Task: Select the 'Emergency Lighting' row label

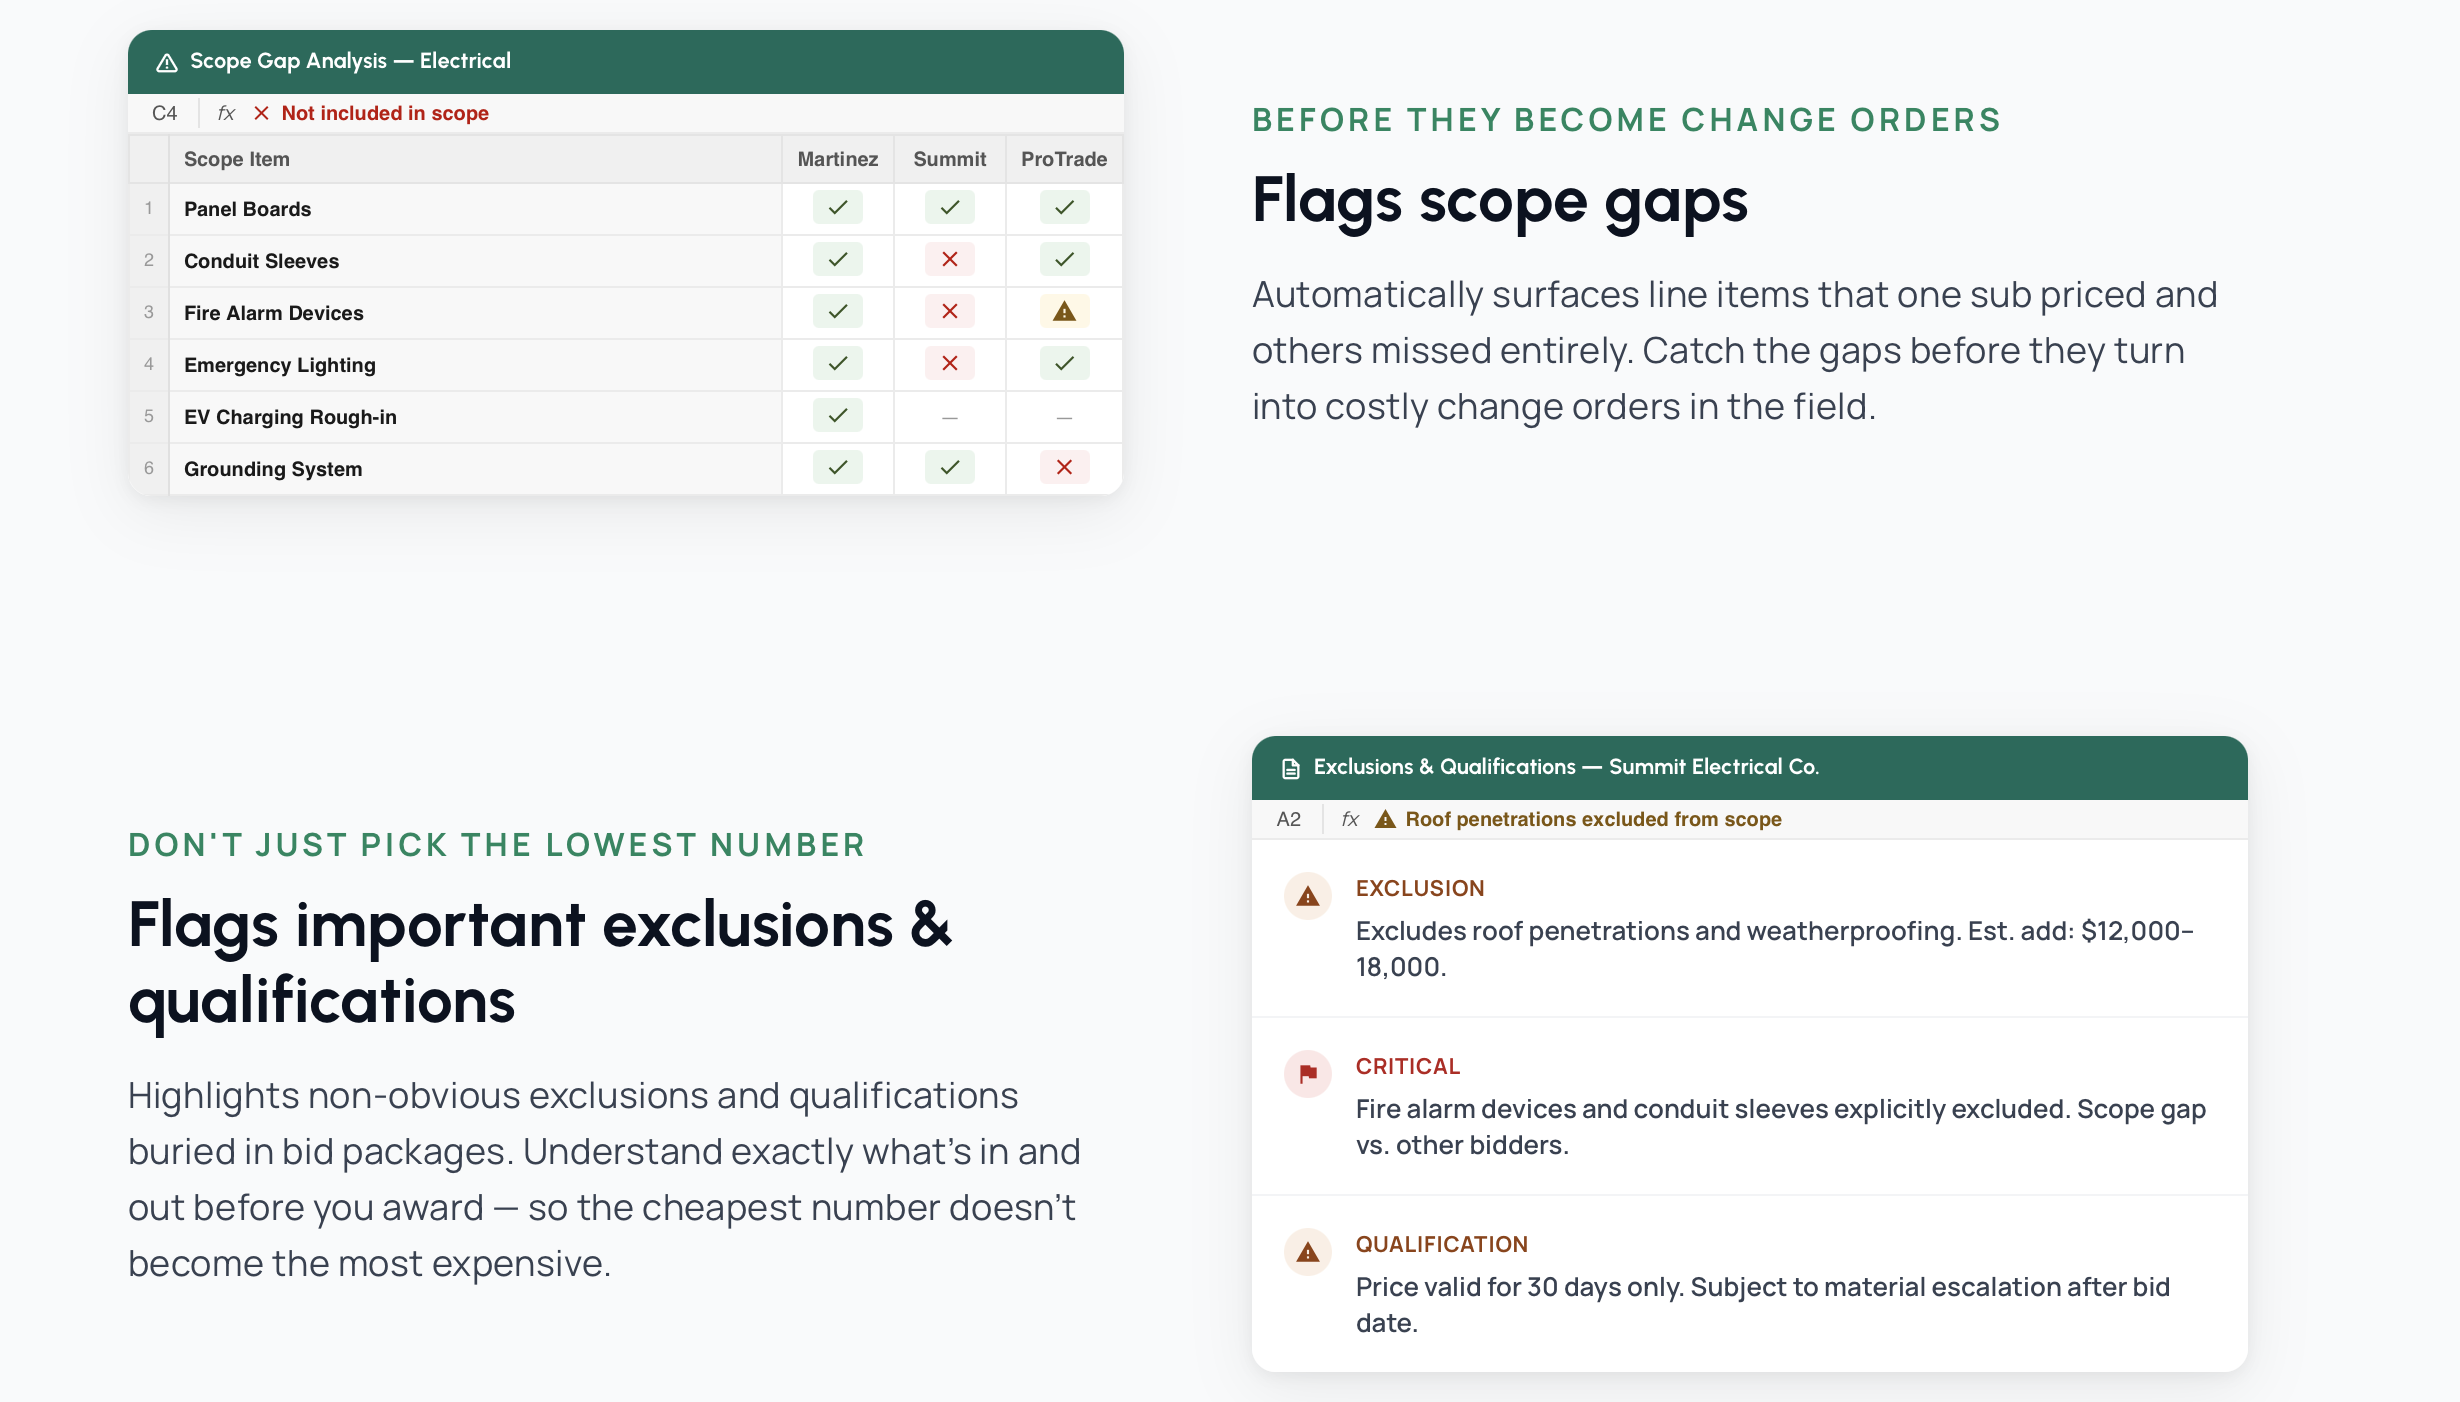Action: pyautogui.click(x=280, y=365)
